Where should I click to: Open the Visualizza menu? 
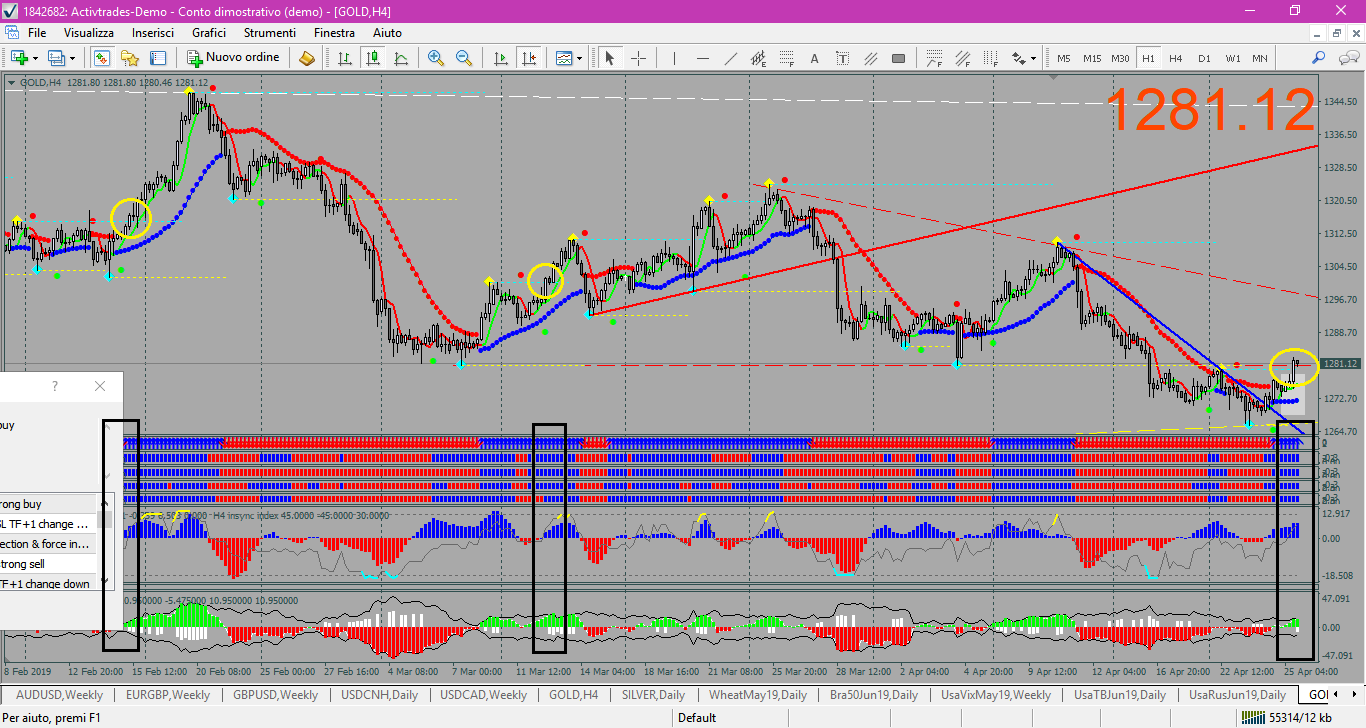(x=89, y=33)
